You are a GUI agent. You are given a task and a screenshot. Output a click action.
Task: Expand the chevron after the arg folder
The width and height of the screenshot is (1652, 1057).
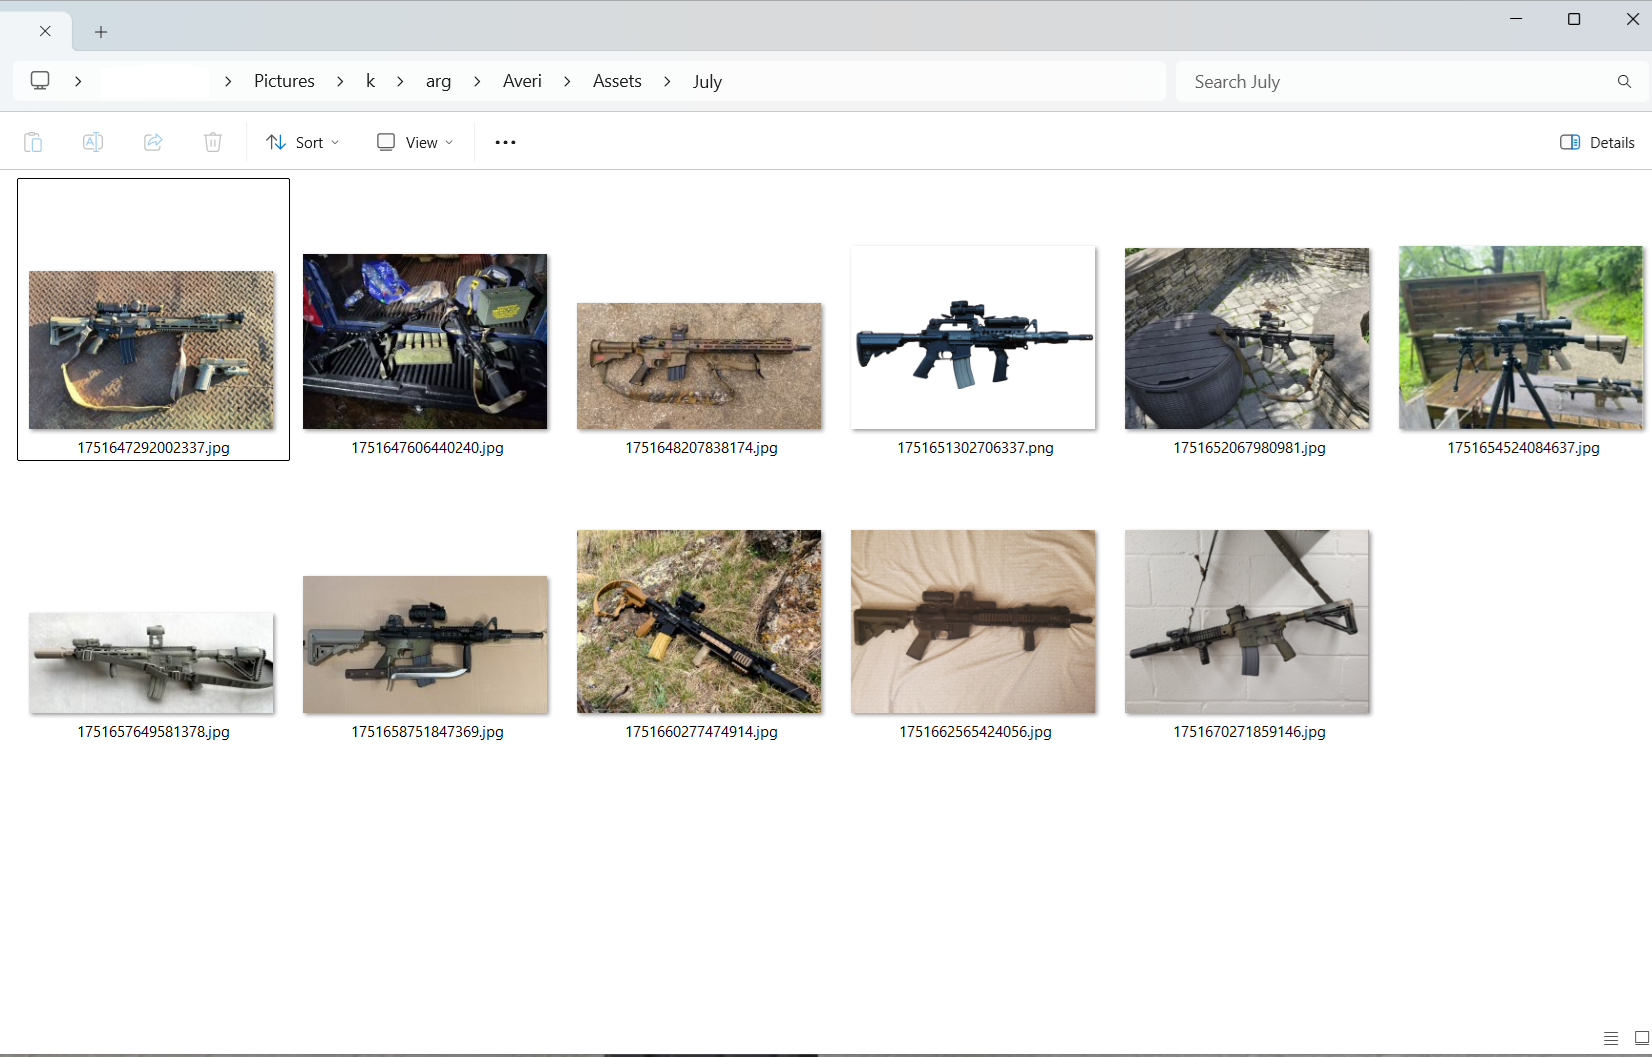click(477, 81)
